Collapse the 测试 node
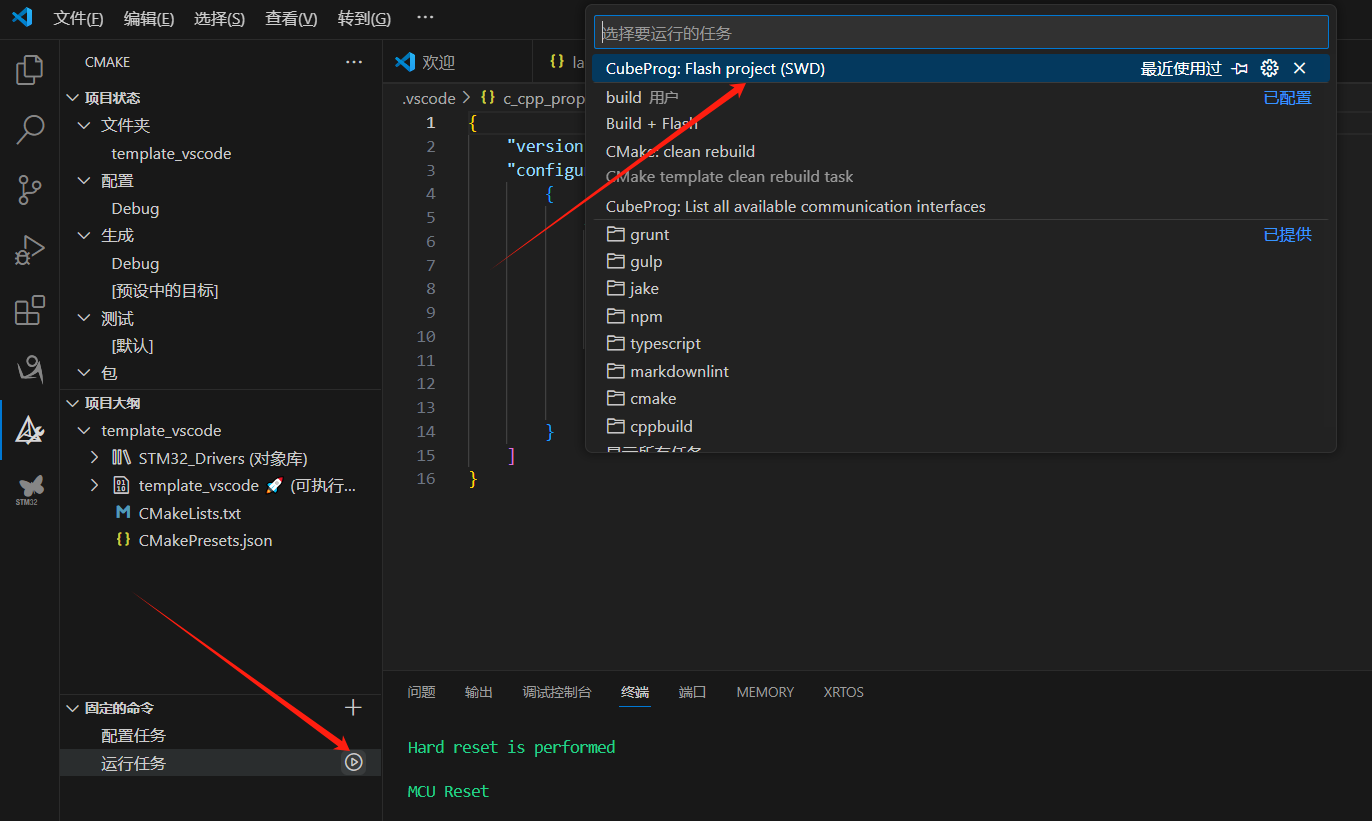This screenshot has height=821, width=1372. (85, 319)
